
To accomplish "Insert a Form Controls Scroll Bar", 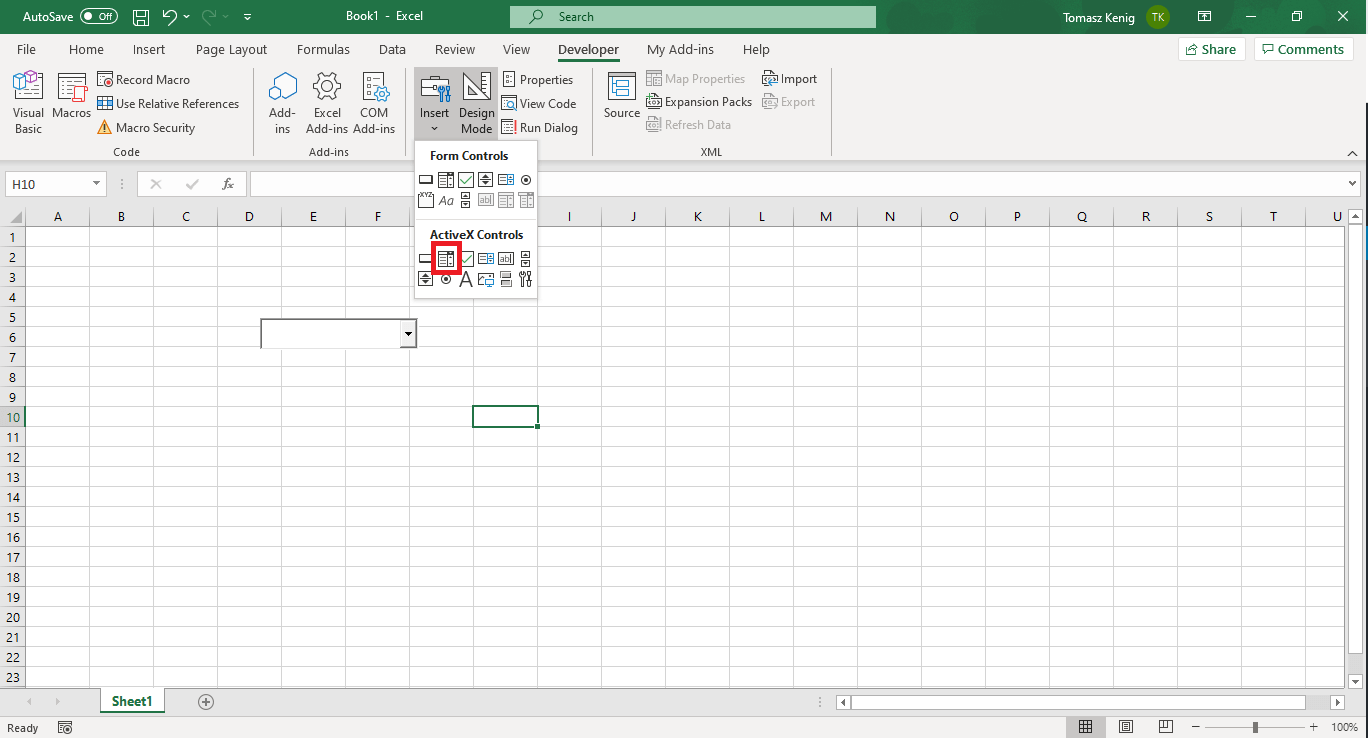I will [x=466, y=200].
